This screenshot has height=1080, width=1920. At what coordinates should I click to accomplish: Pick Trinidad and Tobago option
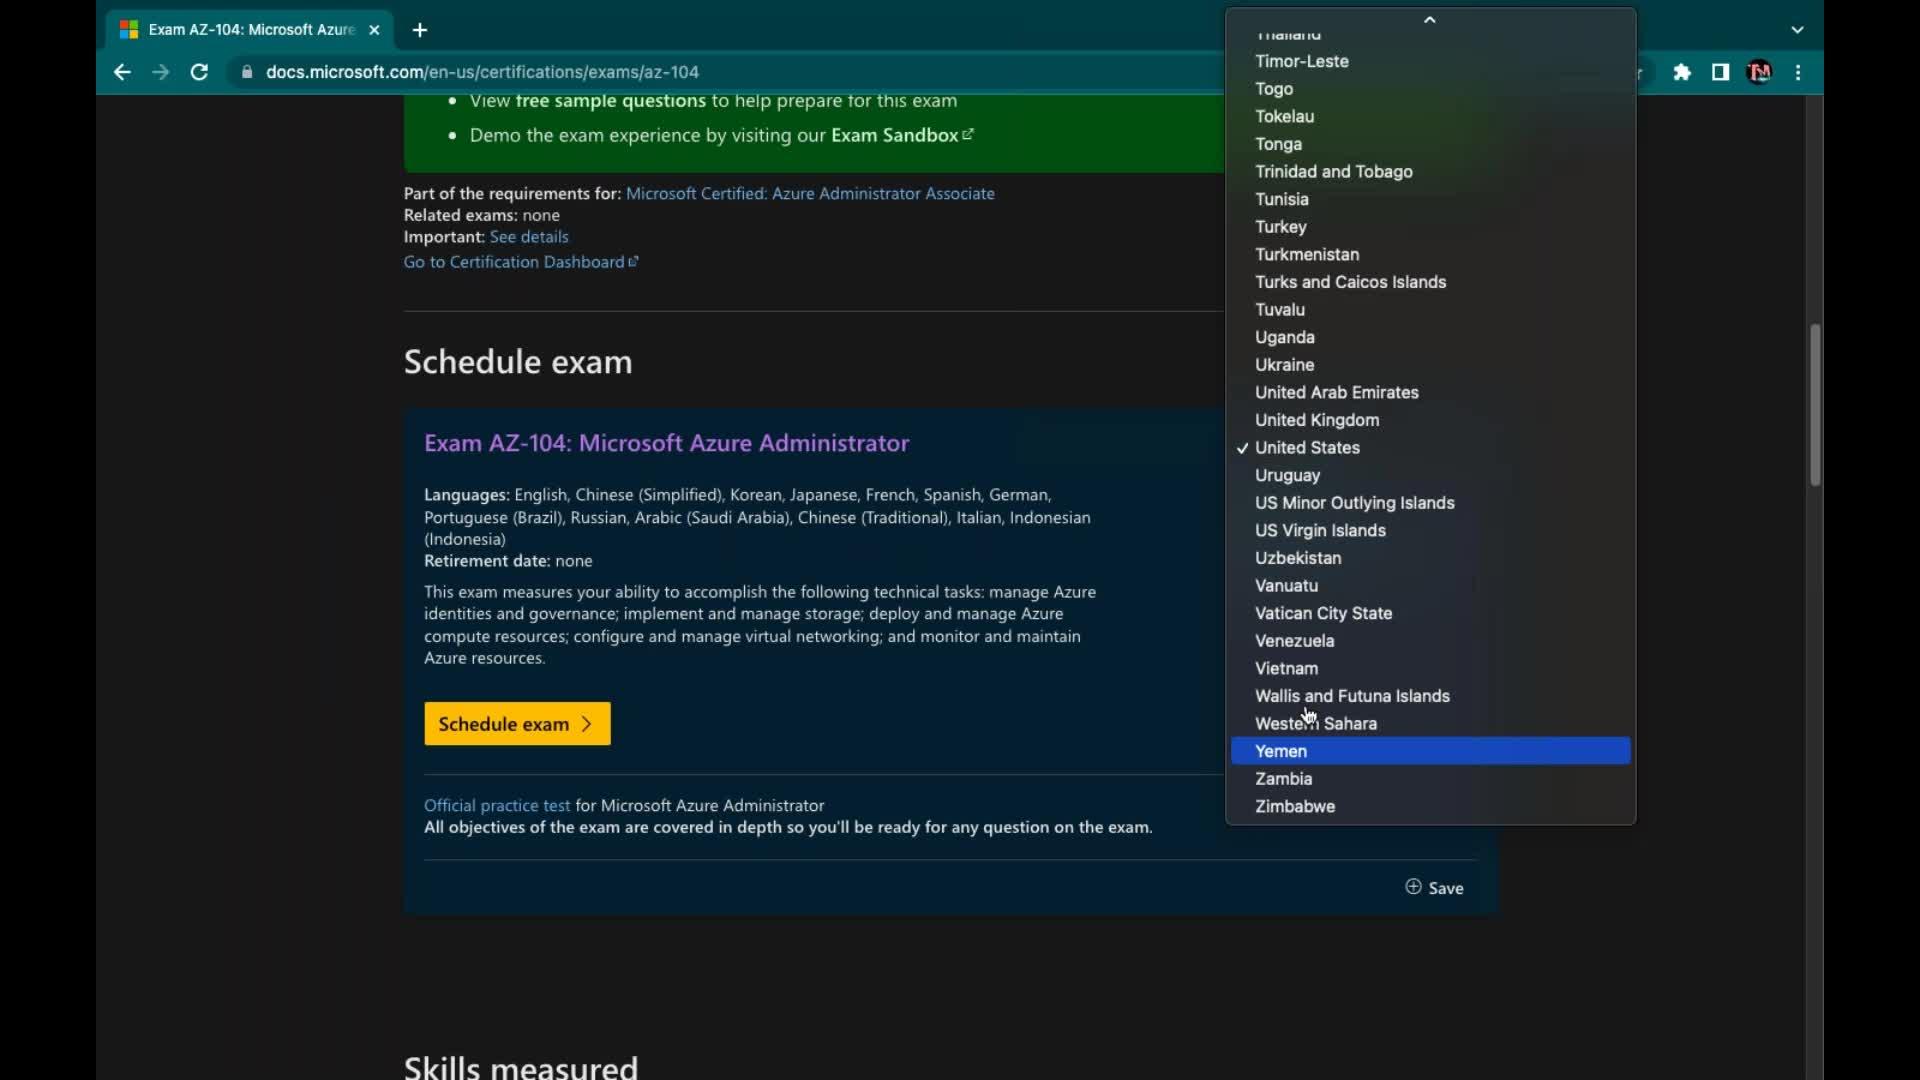point(1430,172)
